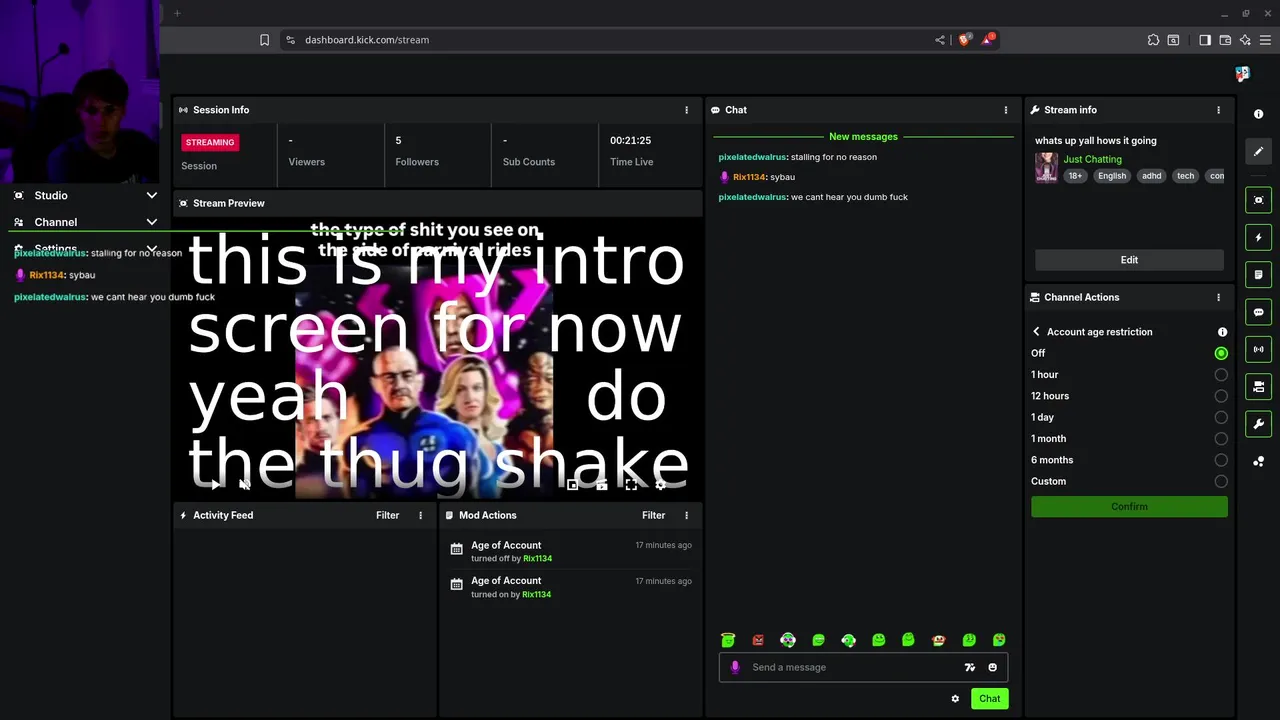This screenshot has width=1280, height=720.
Task: Click Rix1134 in the turned off entry
Action: 537,559
